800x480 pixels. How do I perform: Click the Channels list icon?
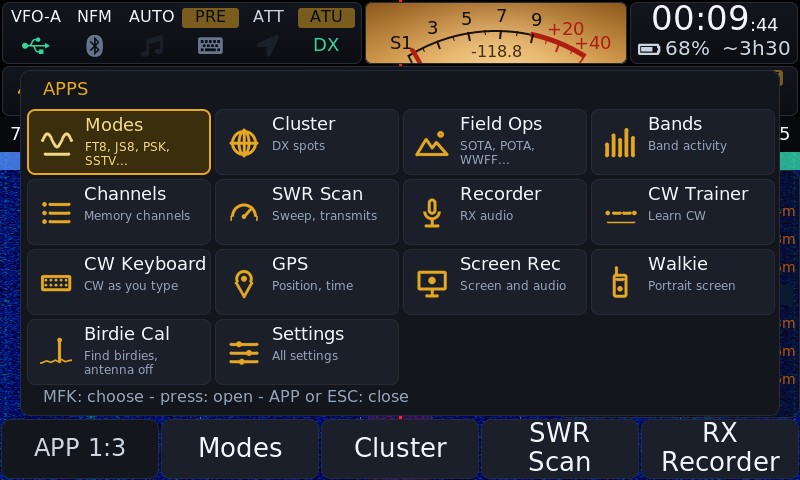56,213
